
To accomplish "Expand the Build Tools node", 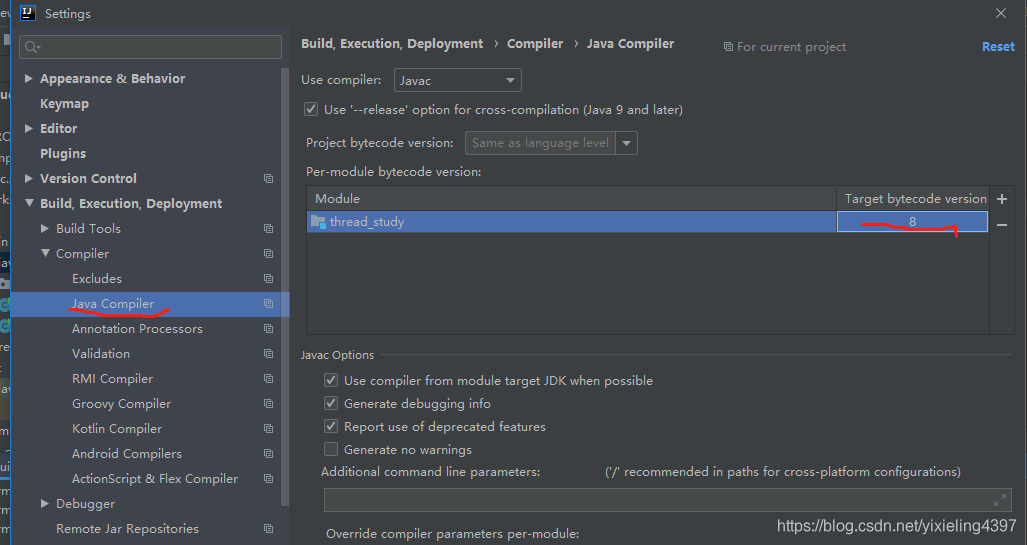I will [x=45, y=228].
